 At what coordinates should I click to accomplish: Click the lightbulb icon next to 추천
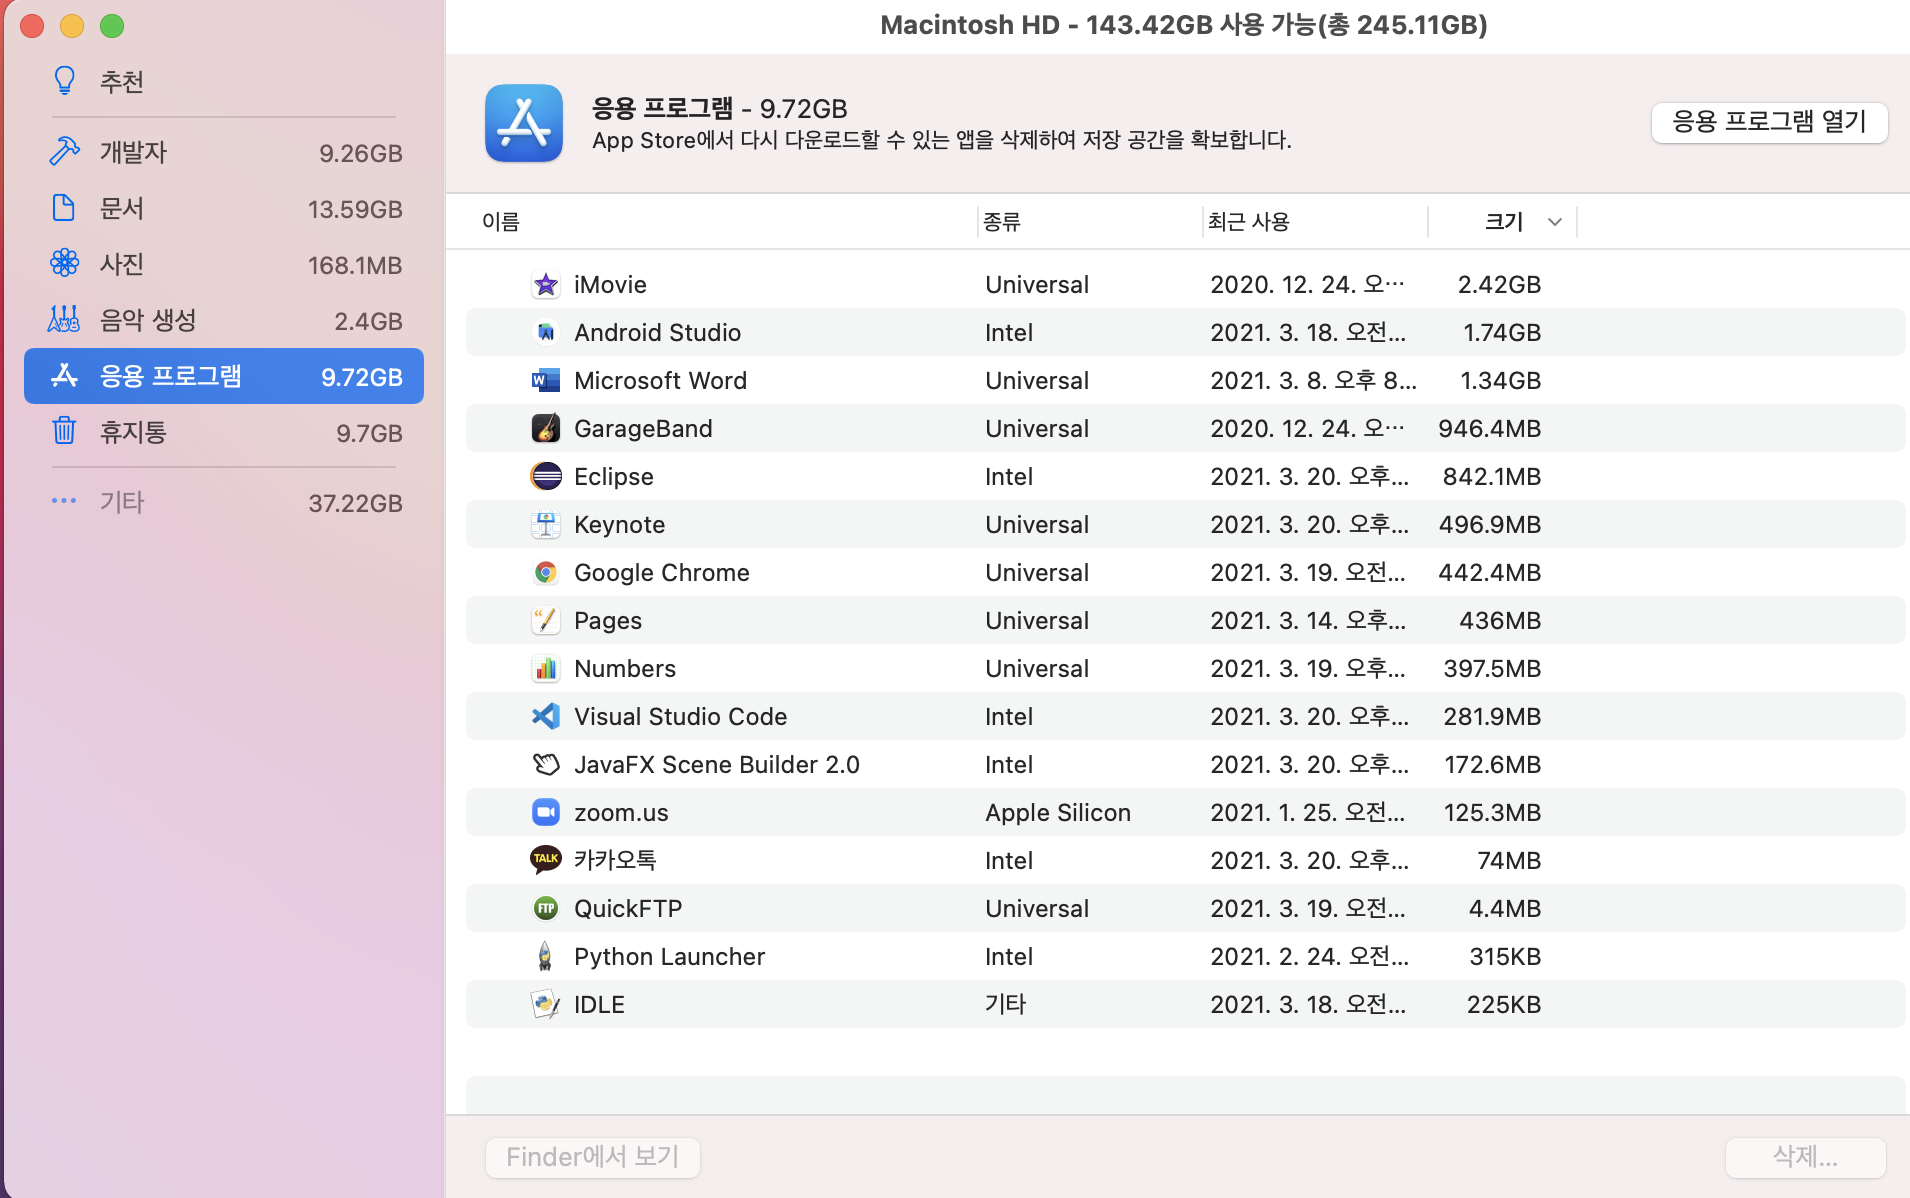point(64,80)
